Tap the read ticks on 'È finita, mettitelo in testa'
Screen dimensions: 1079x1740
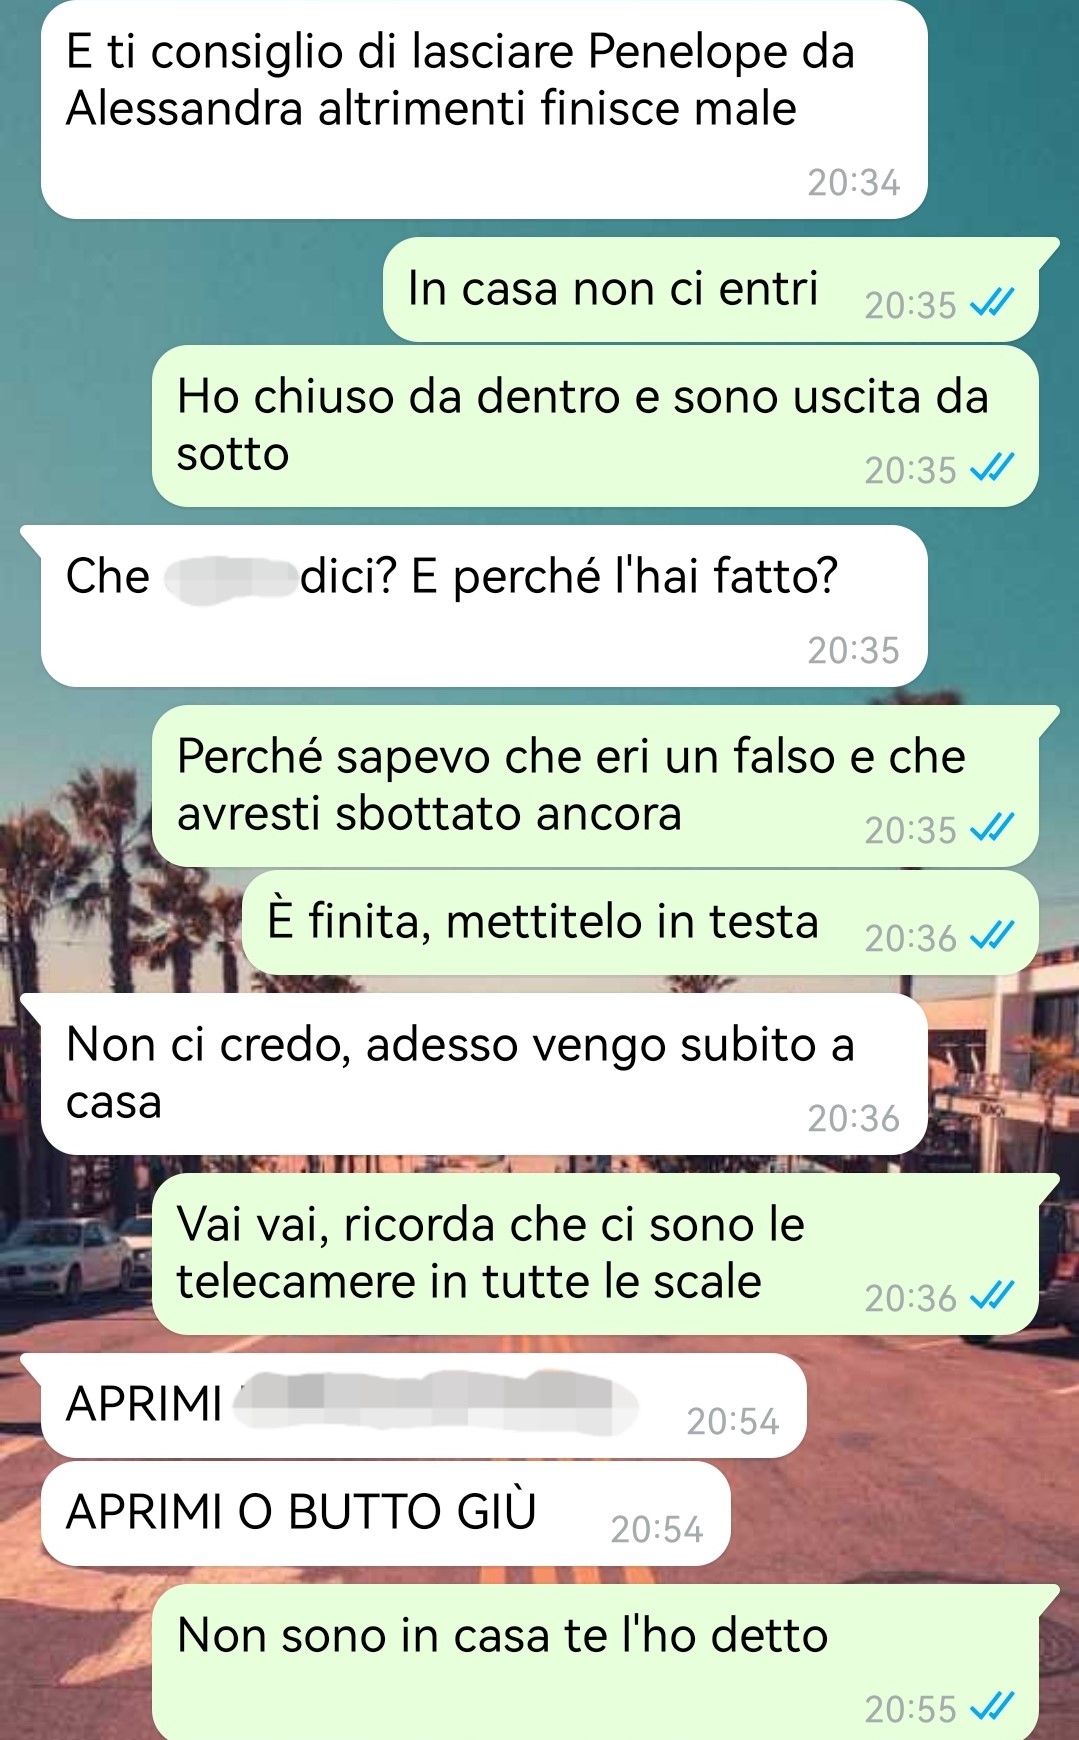[x=993, y=935]
